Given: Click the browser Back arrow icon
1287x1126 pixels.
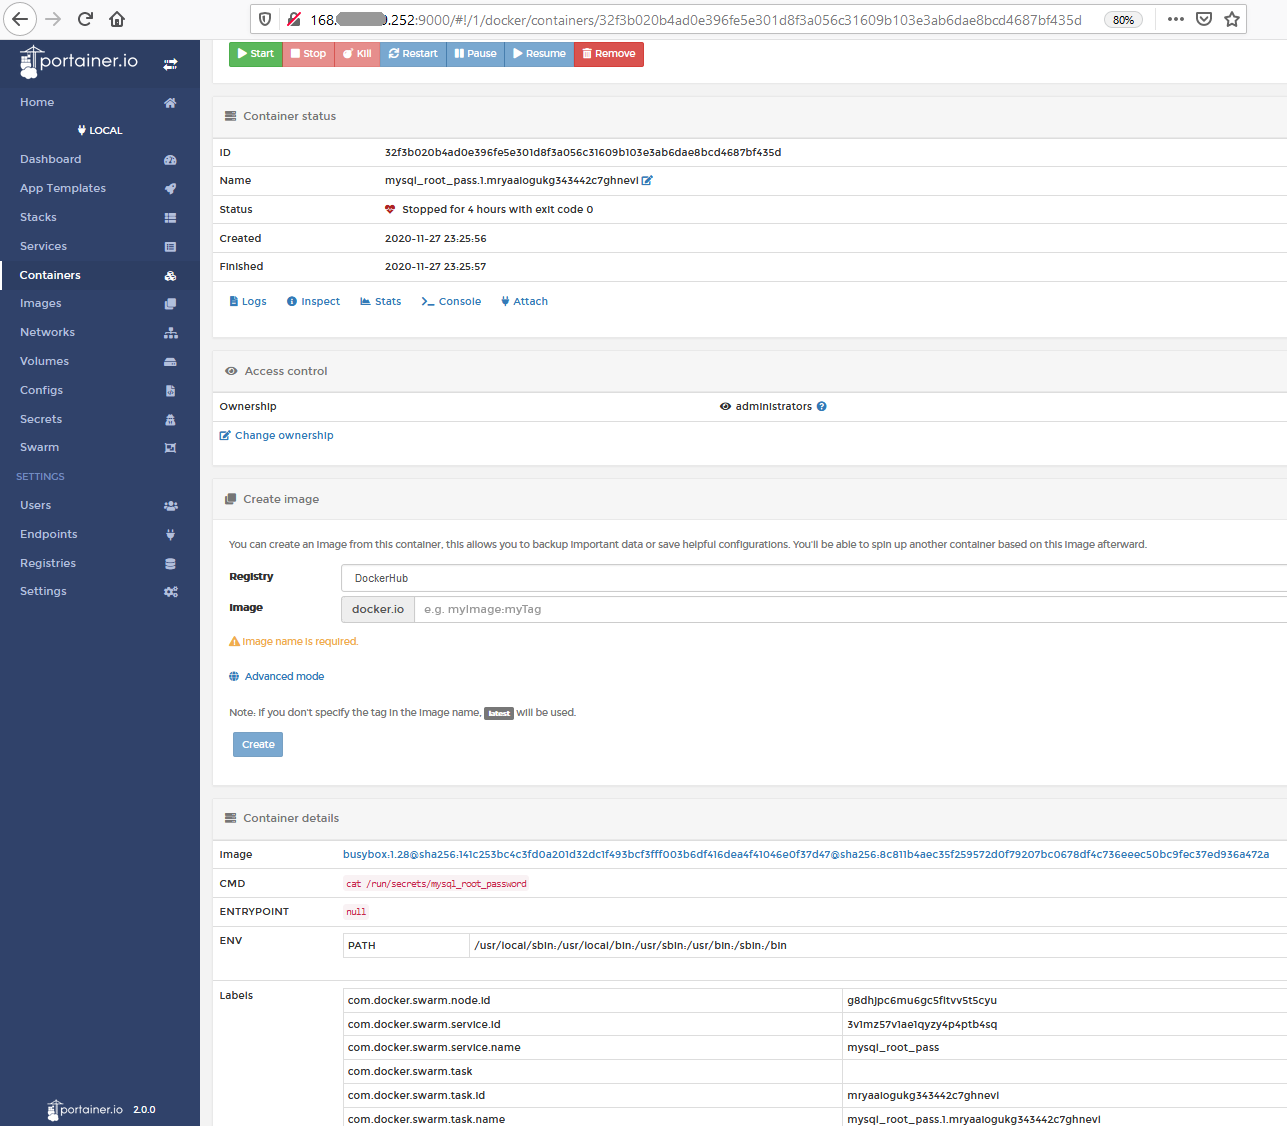Looking at the screenshot, I should click(x=20, y=19).
